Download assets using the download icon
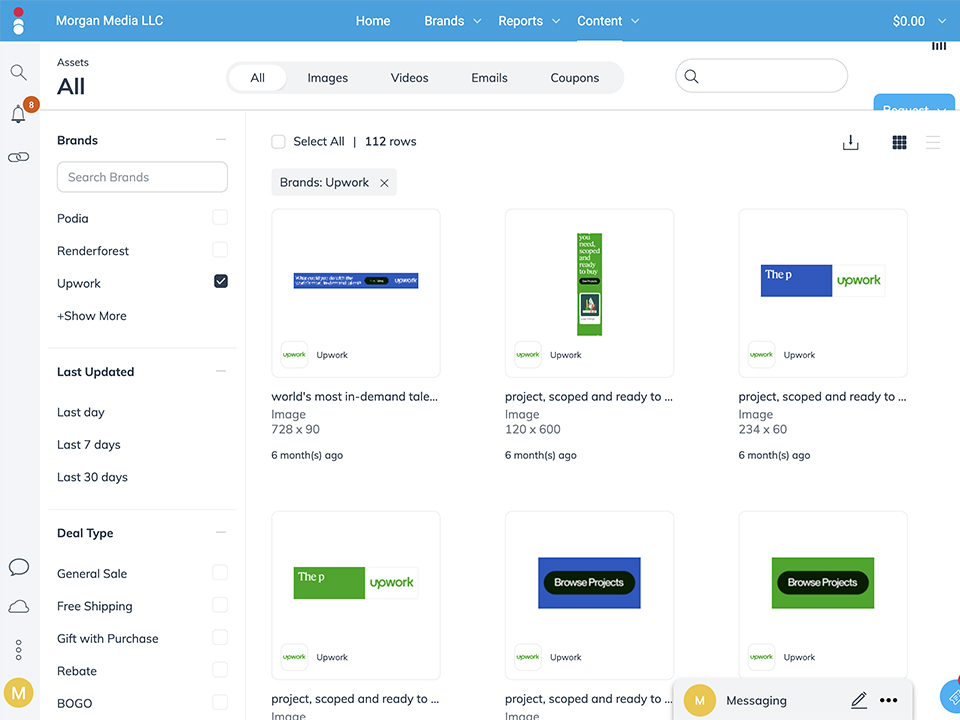Image resolution: width=960 pixels, height=720 pixels. click(850, 143)
